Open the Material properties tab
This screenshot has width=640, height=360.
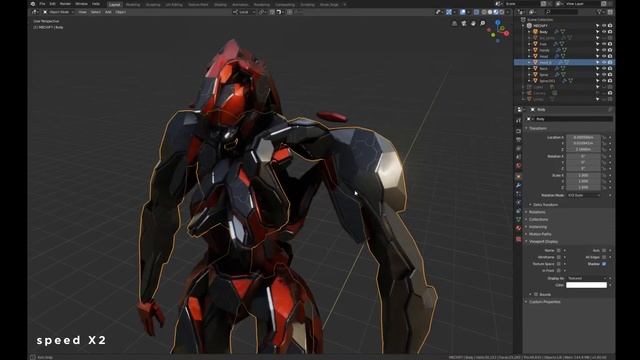519,228
